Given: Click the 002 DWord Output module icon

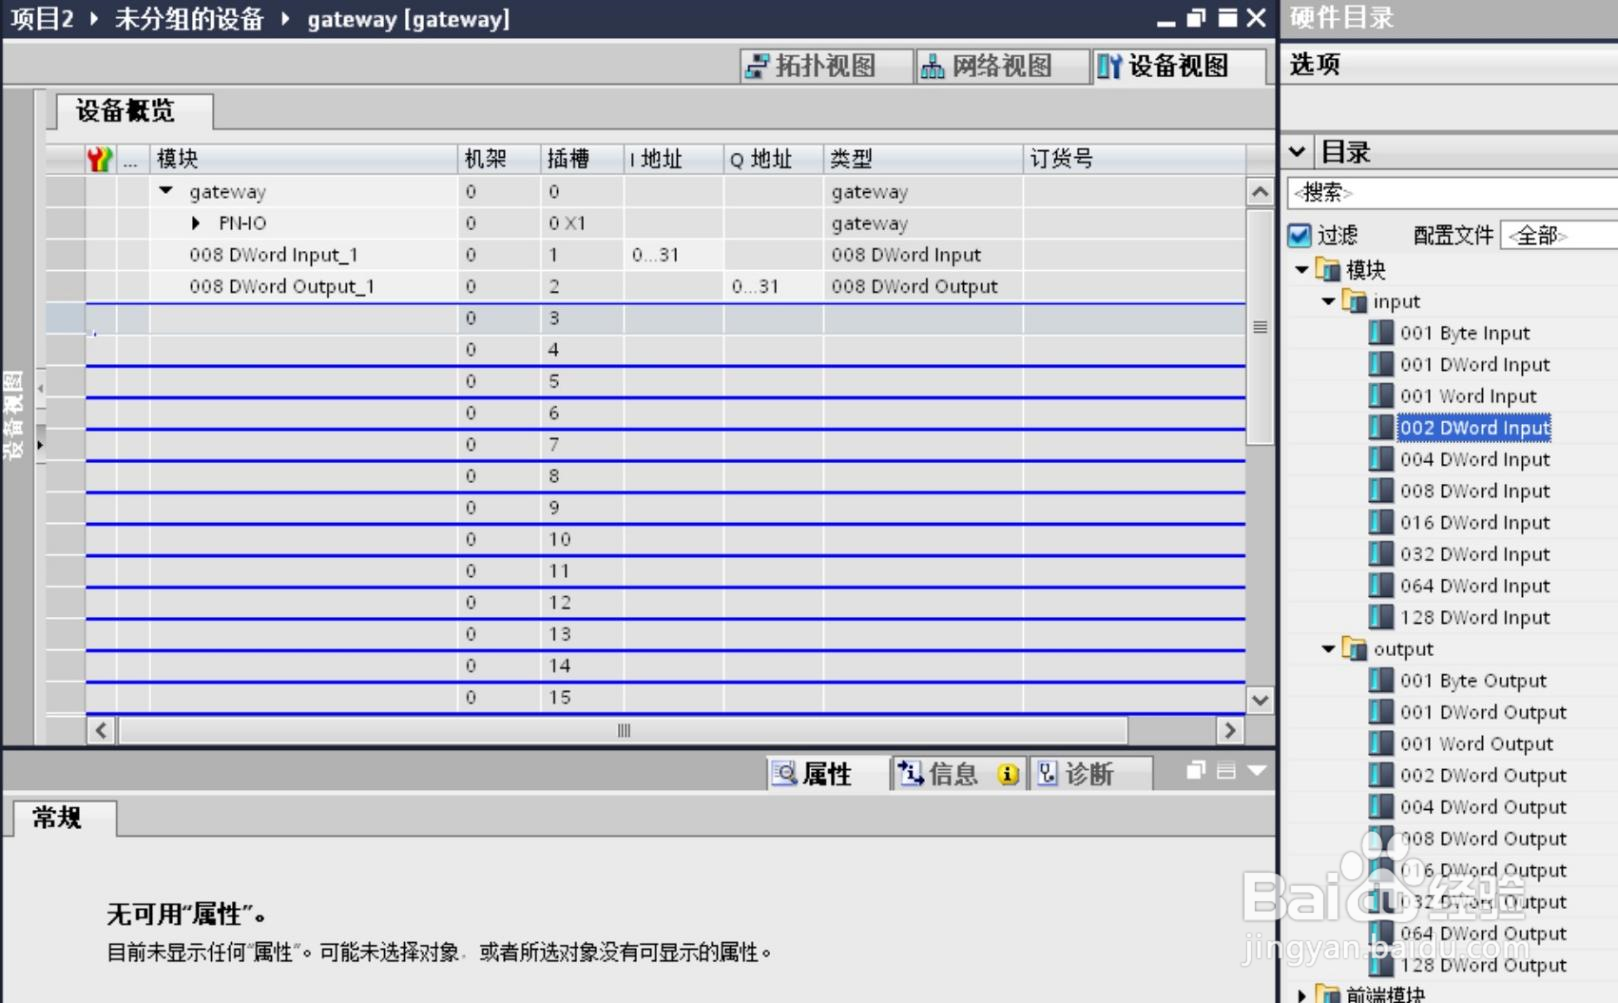Looking at the screenshot, I should pyautogui.click(x=1381, y=775).
